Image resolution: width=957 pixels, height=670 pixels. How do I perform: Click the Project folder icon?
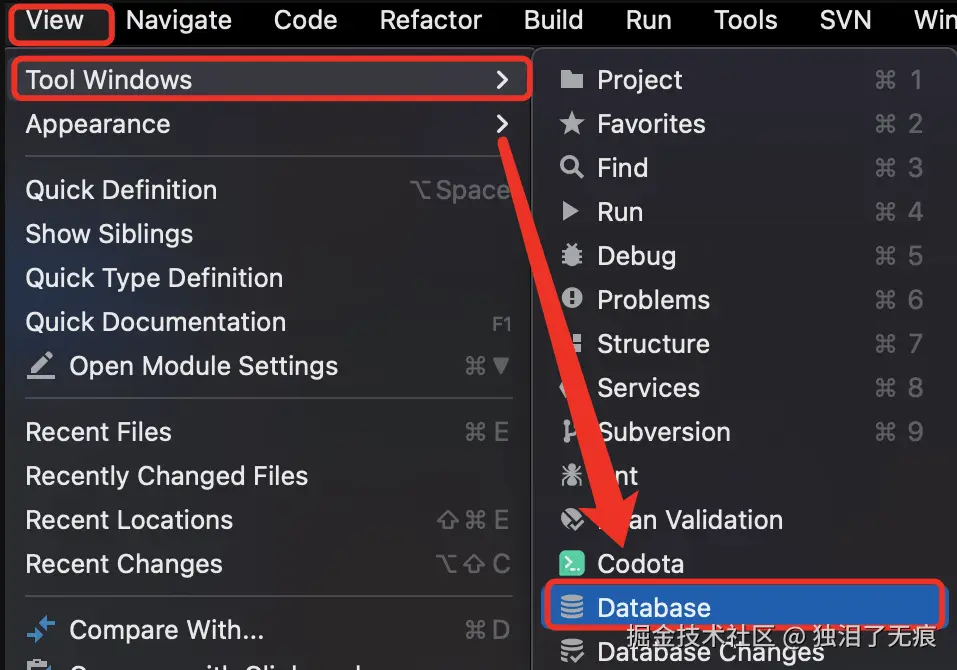pos(572,80)
